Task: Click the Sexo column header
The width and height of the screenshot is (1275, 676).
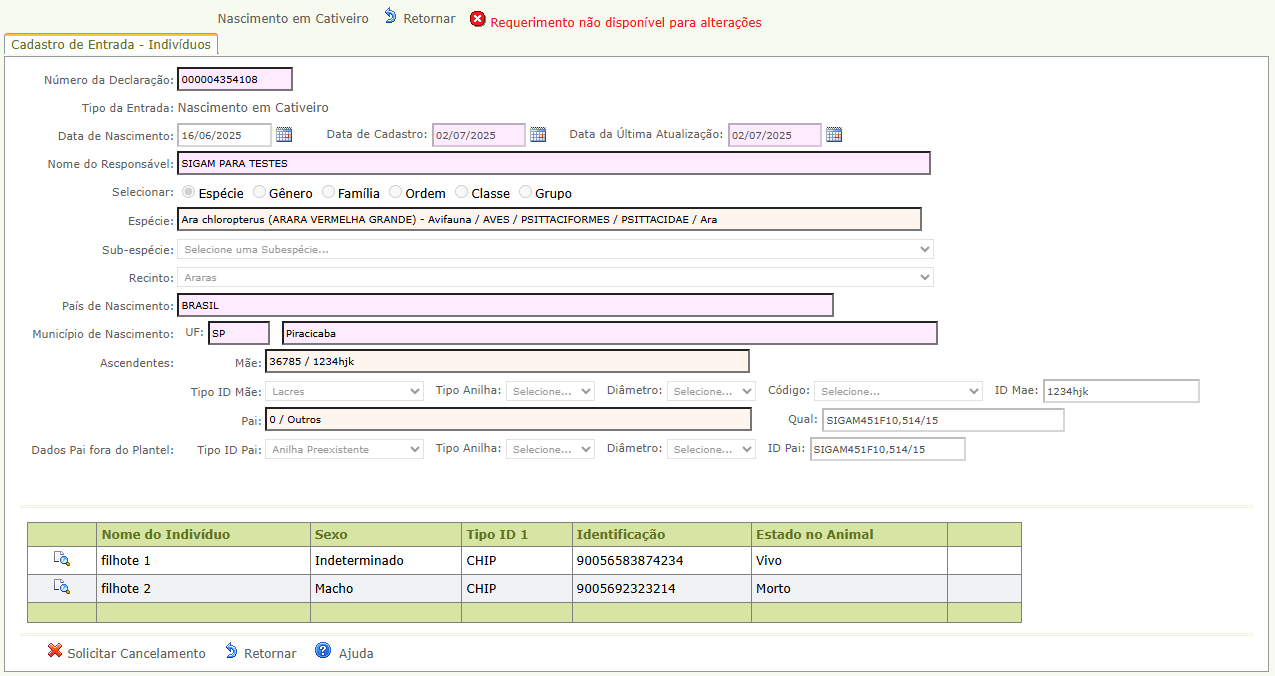Action: tap(331, 534)
